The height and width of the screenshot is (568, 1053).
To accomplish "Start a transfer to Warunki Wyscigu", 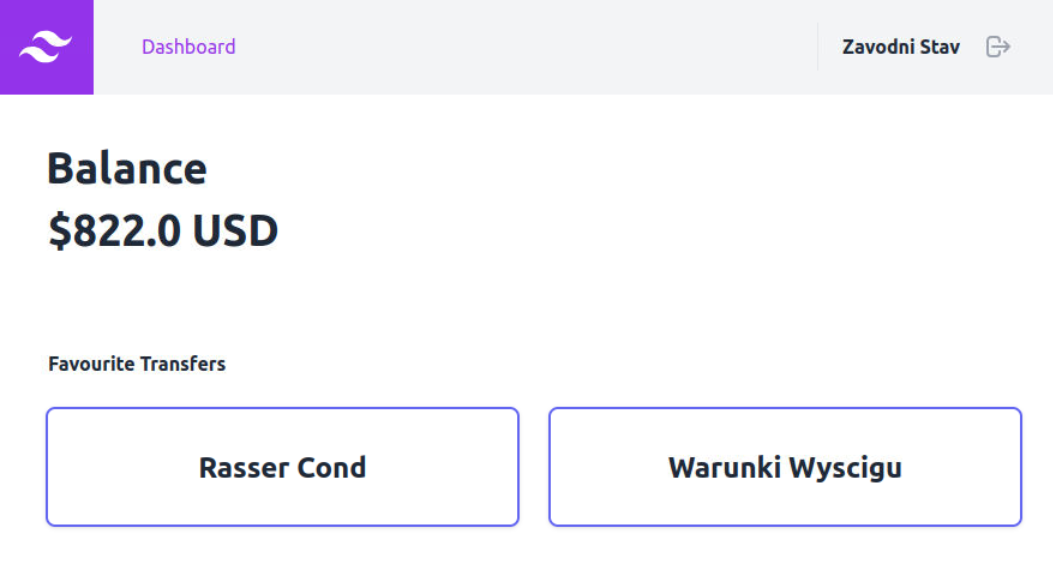I will point(785,466).
